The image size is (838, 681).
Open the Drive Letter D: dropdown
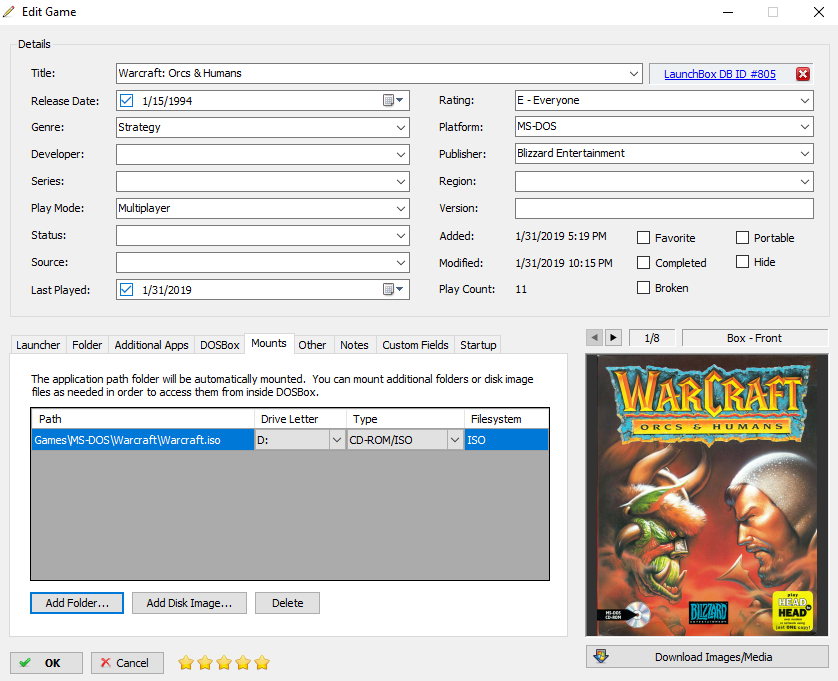pyautogui.click(x=337, y=440)
